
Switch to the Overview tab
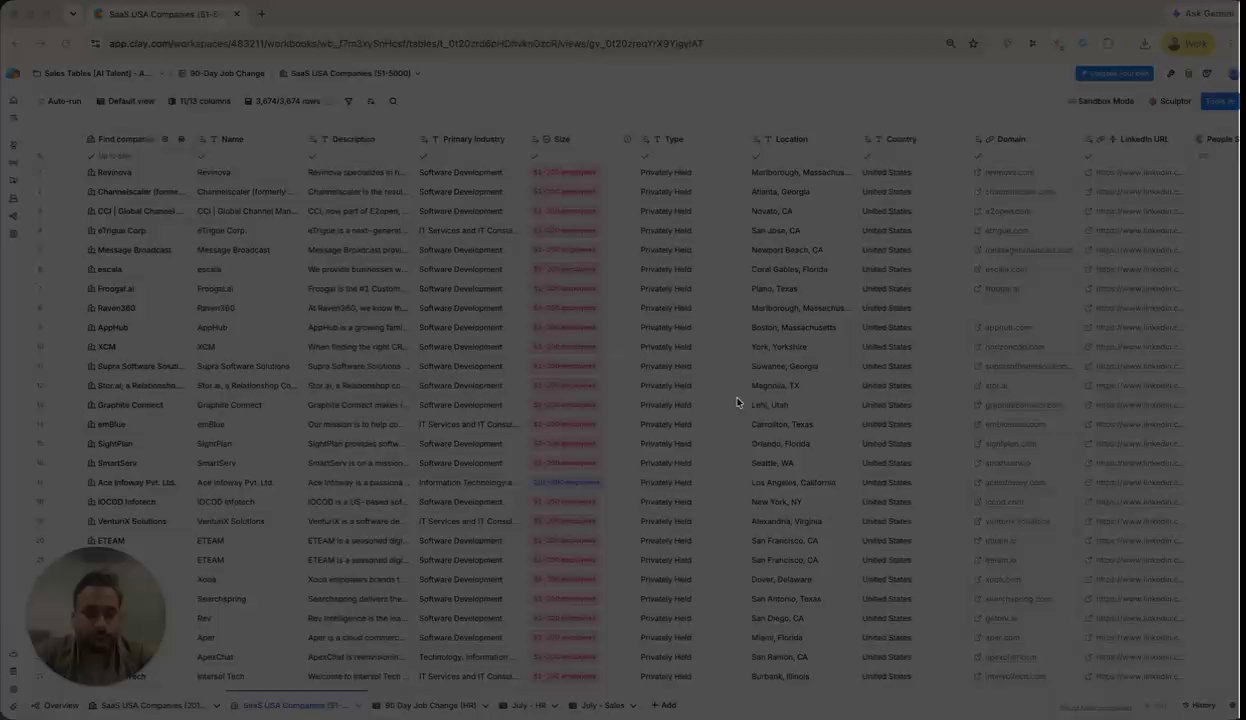click(x=54, y=706)
